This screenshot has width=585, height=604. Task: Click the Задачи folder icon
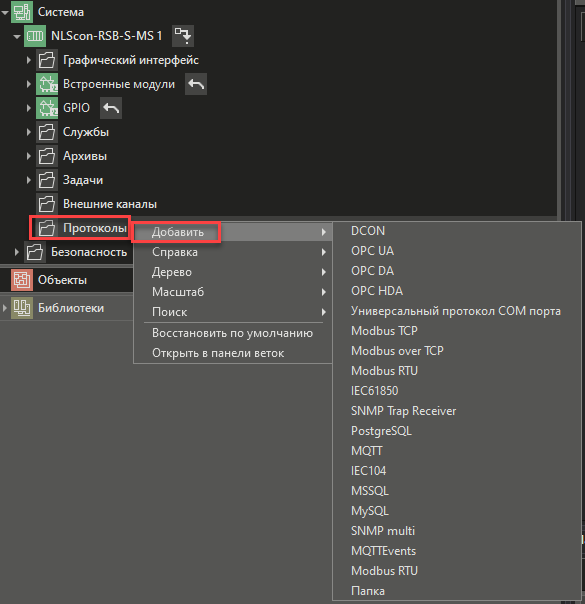click(47, 180)
